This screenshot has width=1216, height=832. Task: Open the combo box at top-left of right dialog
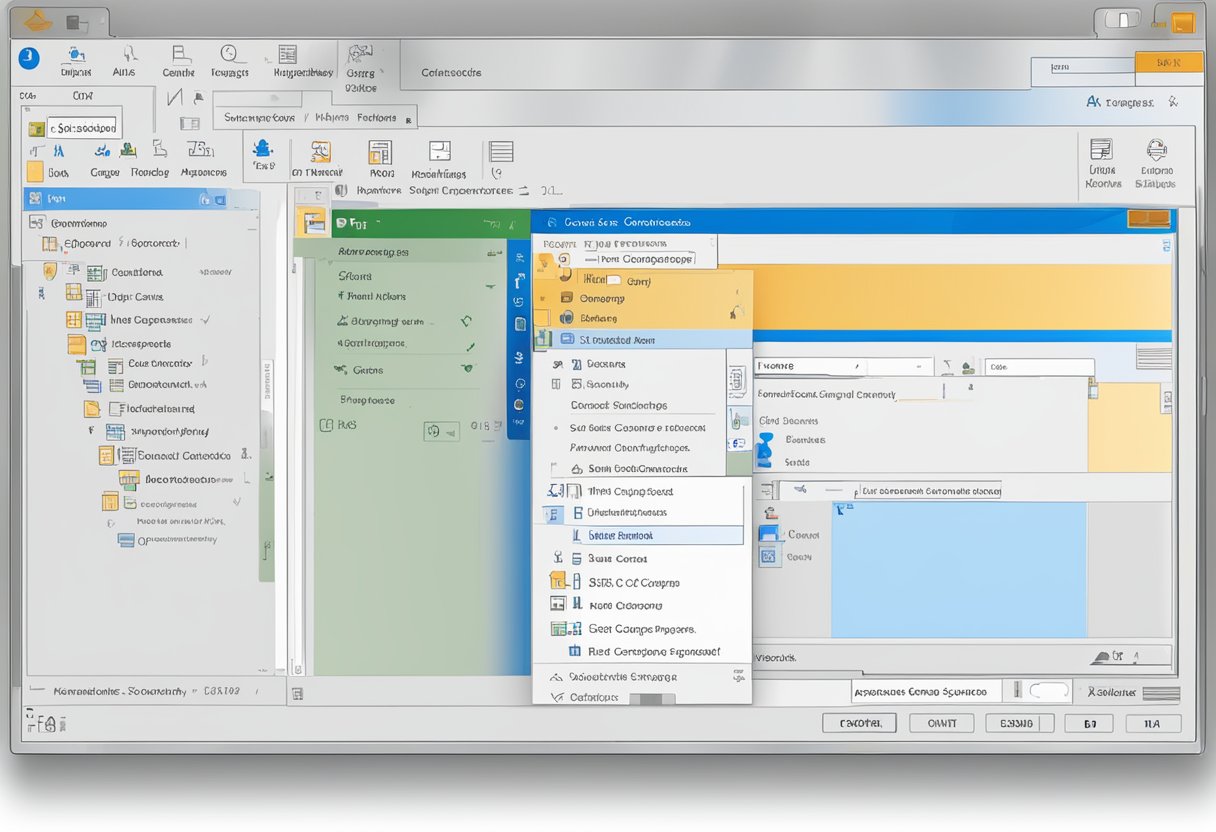(x=809, y=367)
